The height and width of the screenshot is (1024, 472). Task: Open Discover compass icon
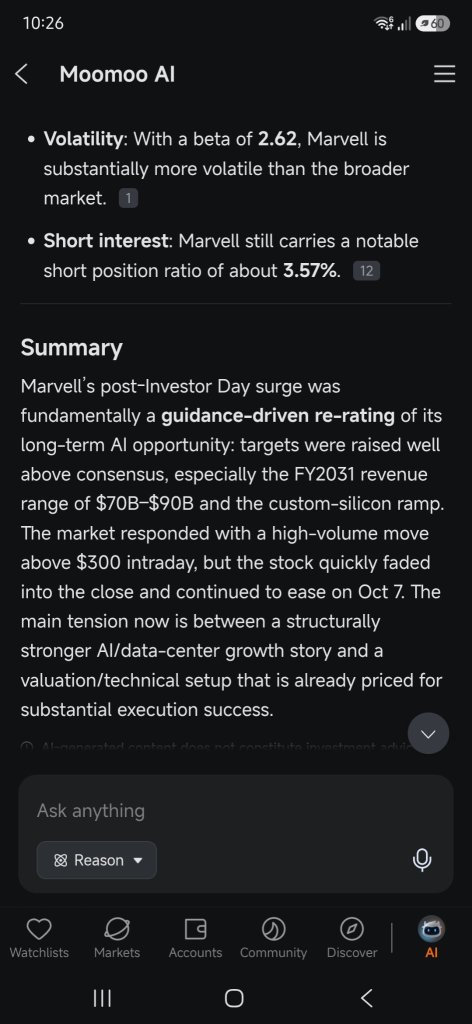coord(352,928)
